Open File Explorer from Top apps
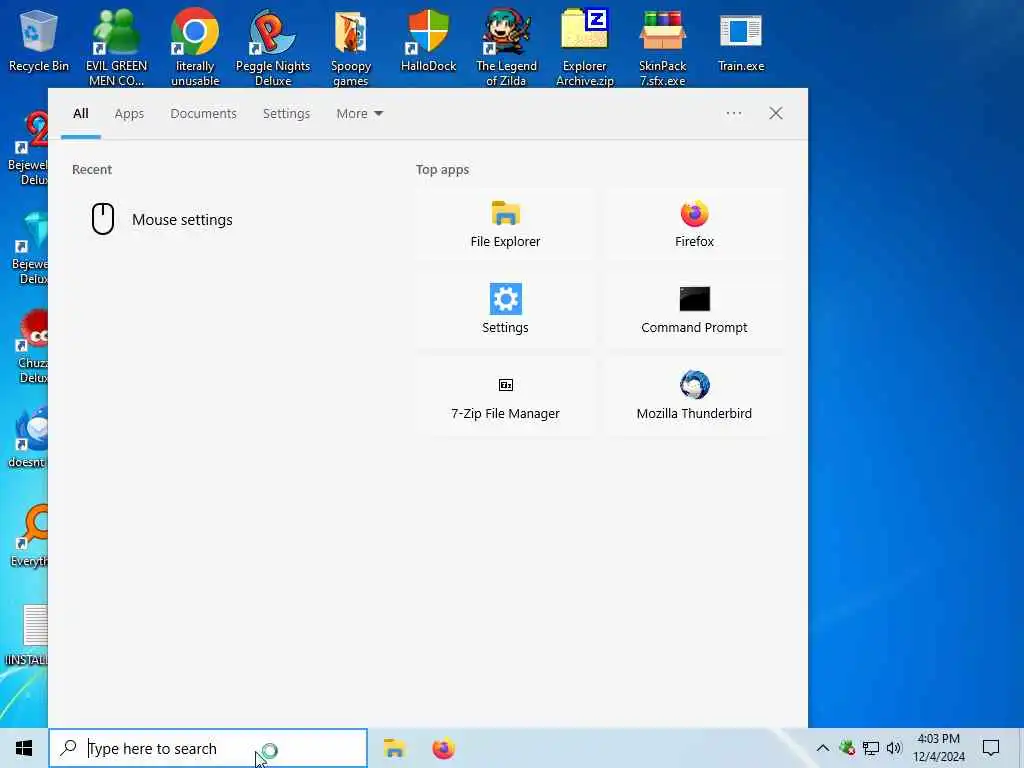 (x=505, y=224)
